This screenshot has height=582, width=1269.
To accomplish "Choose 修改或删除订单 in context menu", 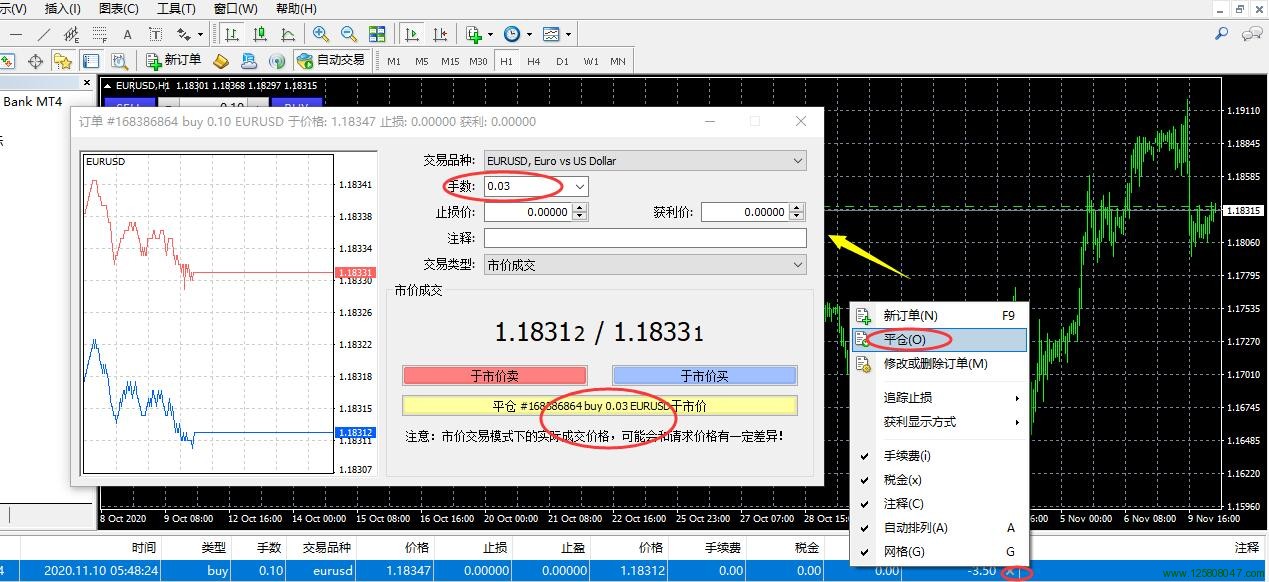I will point(938,364).
